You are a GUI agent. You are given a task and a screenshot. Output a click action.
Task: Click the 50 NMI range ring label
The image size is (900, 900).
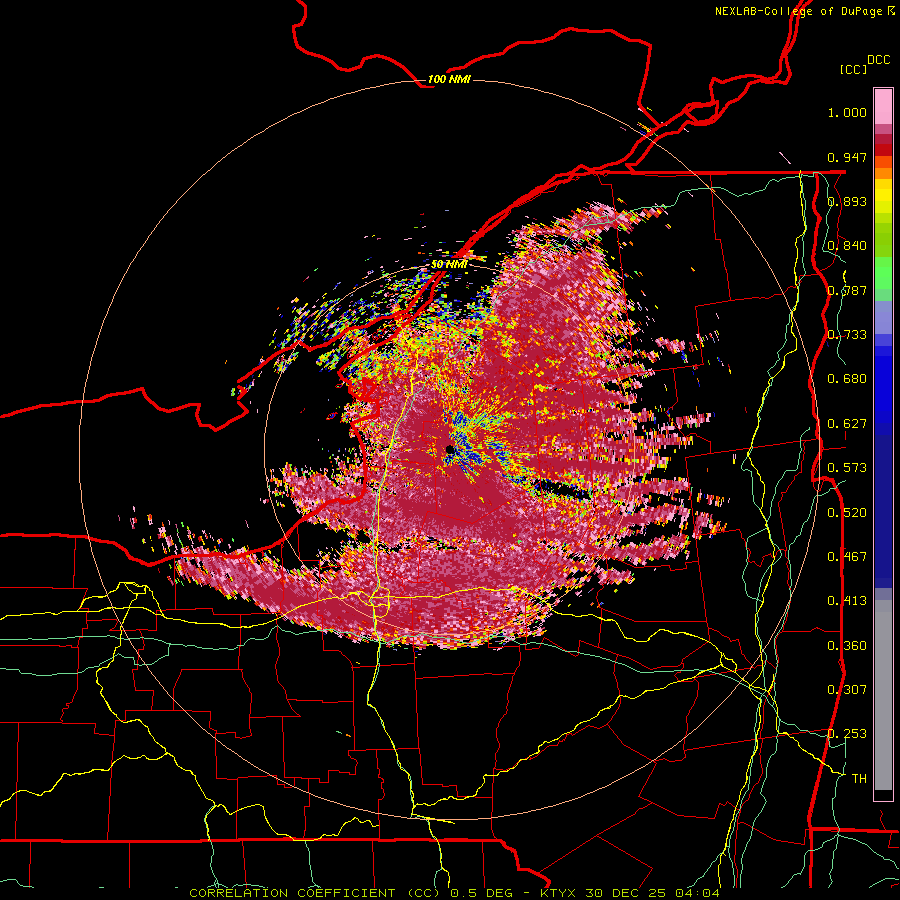pyautogui.click(x=449, y=265)
